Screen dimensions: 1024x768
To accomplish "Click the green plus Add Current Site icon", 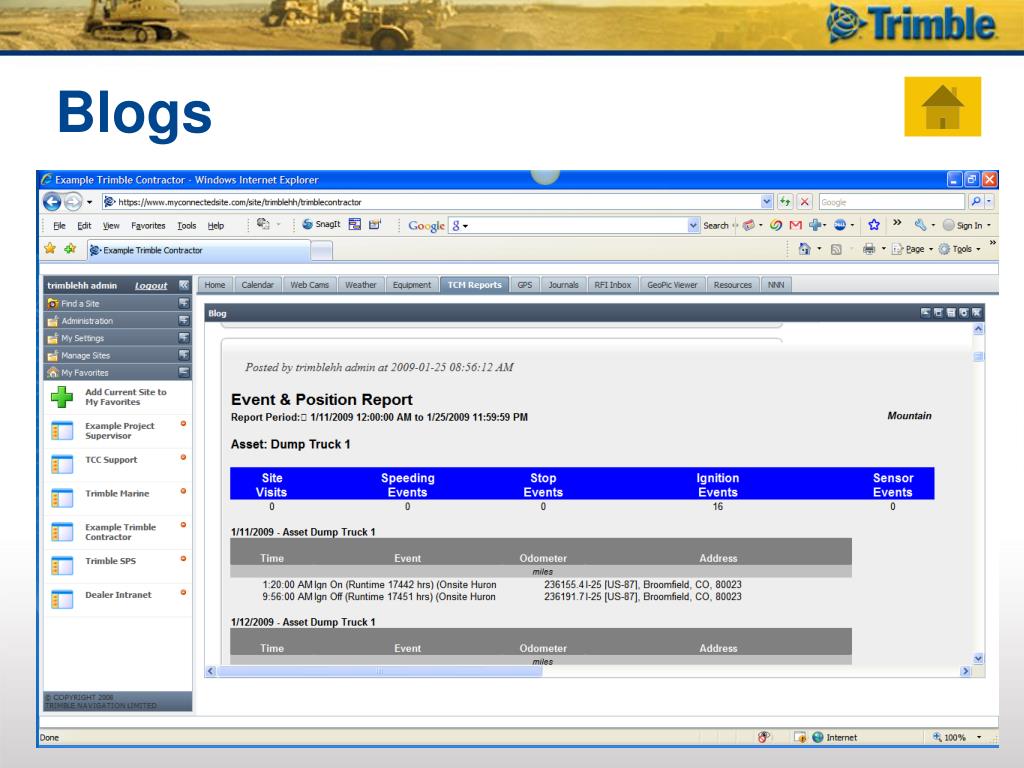I will click(62, 397).
